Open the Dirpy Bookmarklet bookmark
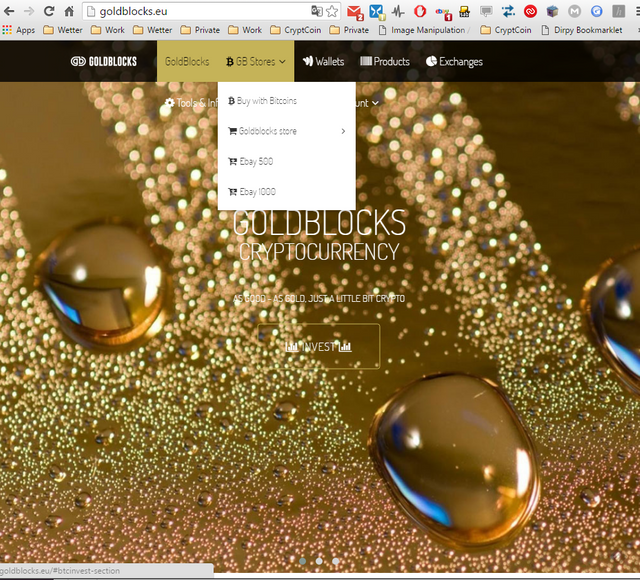This screenshot has height=580, width=640. tap(582, 30)
